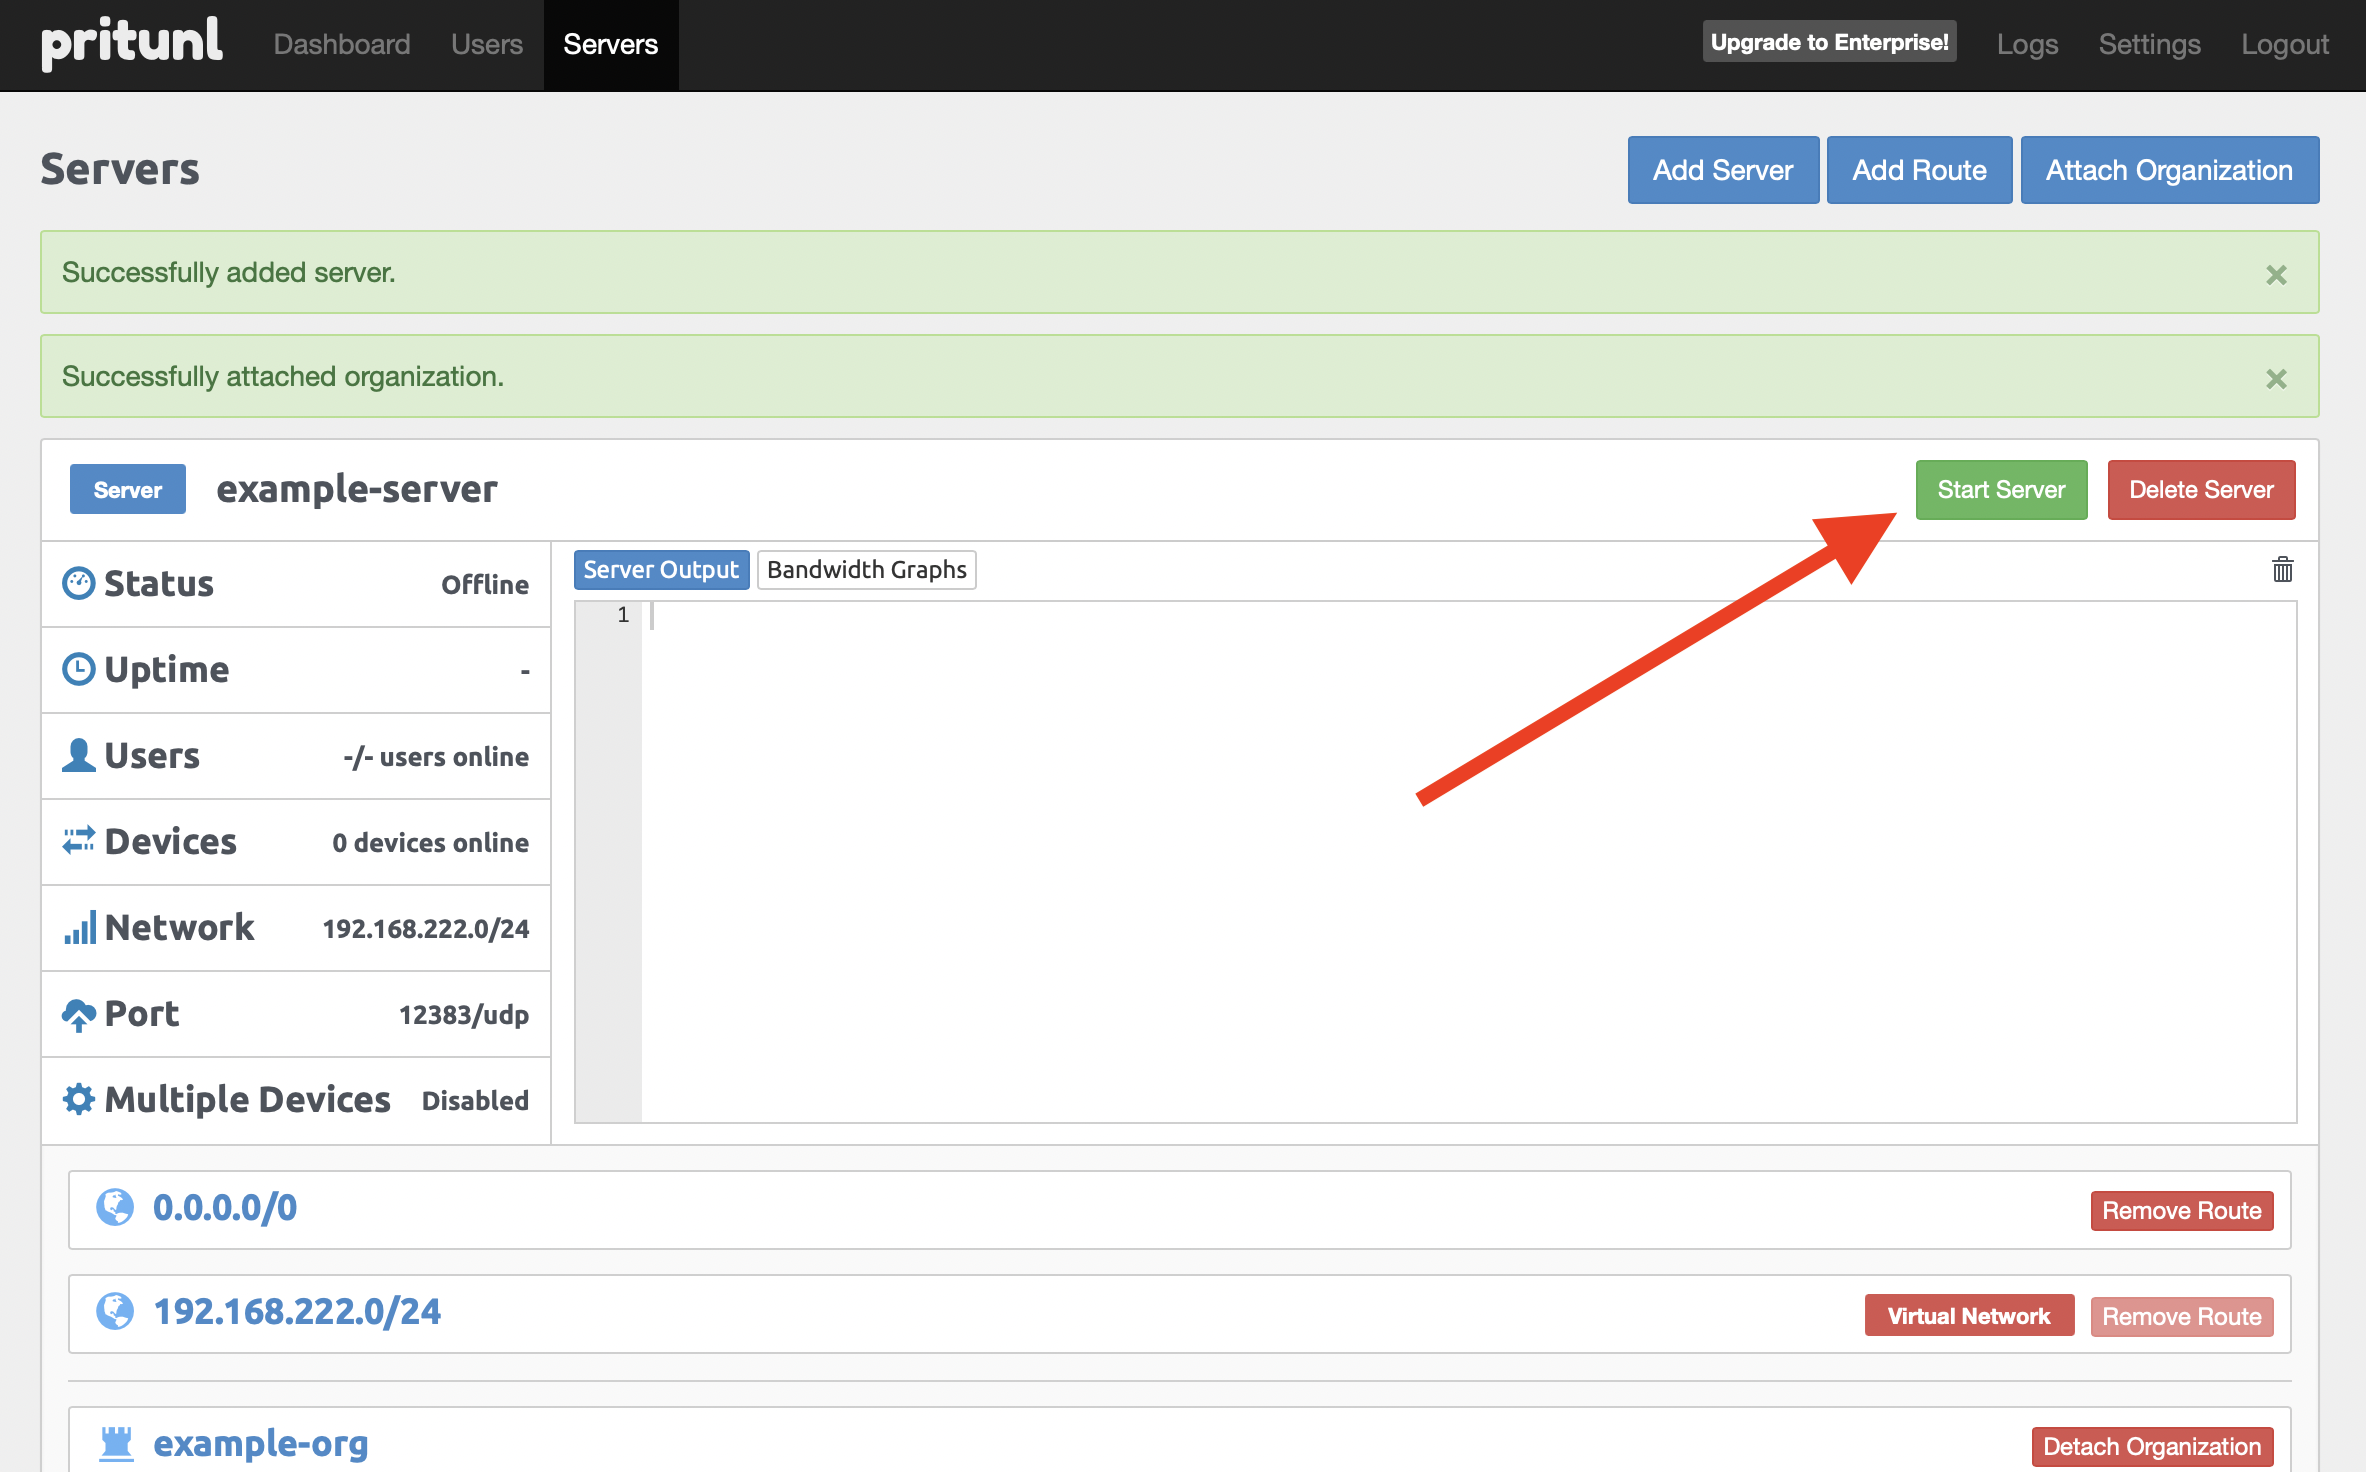Click the Devices network icon

pos(78,841)
